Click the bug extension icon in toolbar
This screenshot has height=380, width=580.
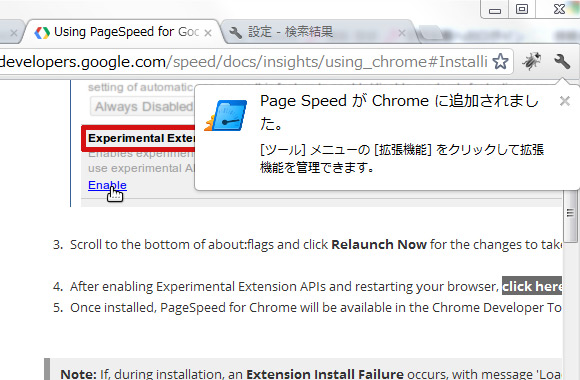532,61
